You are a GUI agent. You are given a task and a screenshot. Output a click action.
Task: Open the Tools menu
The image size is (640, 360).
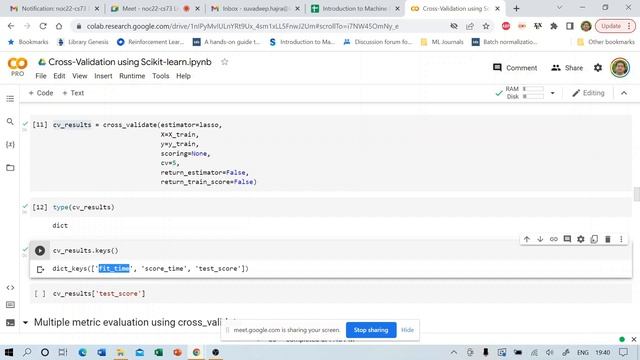[x=161, y=76]
